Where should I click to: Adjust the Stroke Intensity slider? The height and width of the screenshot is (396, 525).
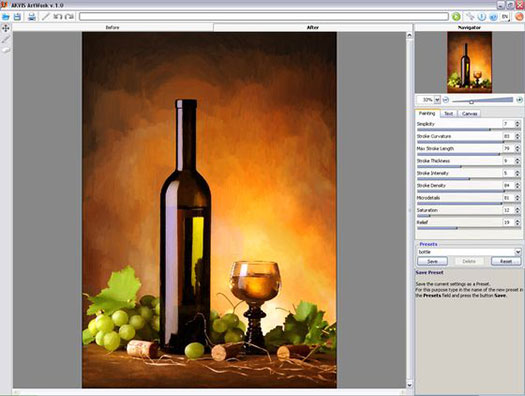pos(469,179)
